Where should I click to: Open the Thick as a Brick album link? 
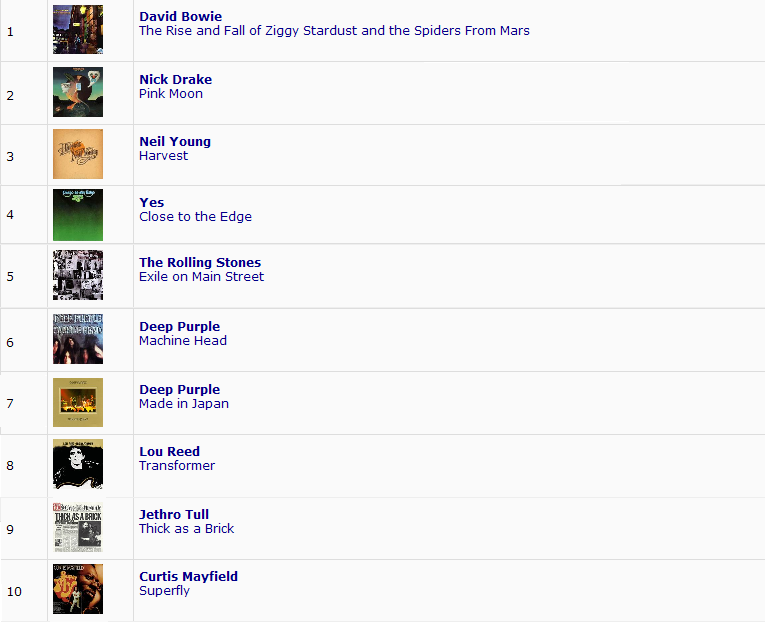coord(187,528)
